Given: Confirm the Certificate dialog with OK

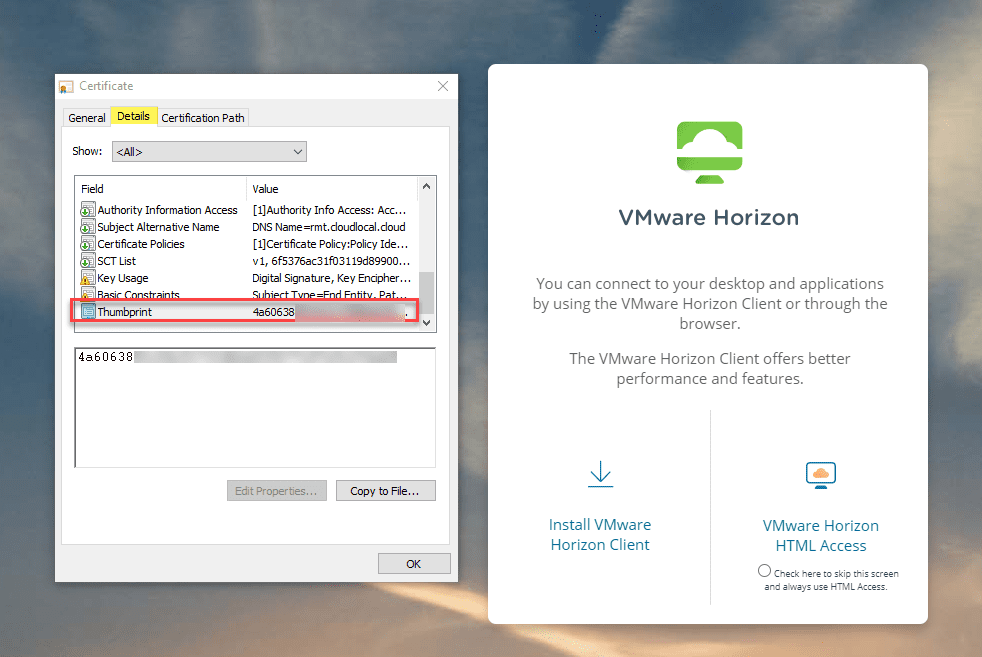Looking at the screenshot, I should click(x=414, y=564).
